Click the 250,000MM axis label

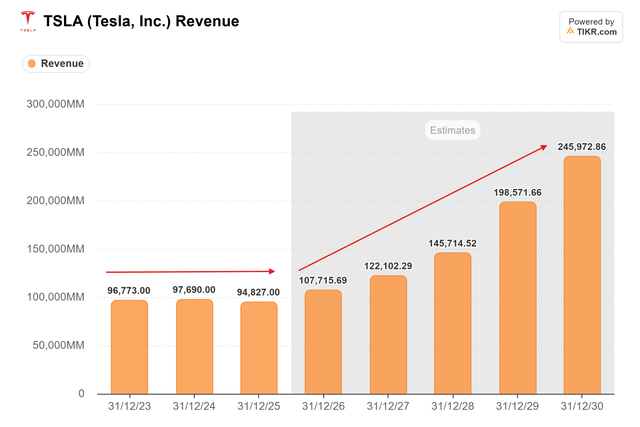click(56, 152)
